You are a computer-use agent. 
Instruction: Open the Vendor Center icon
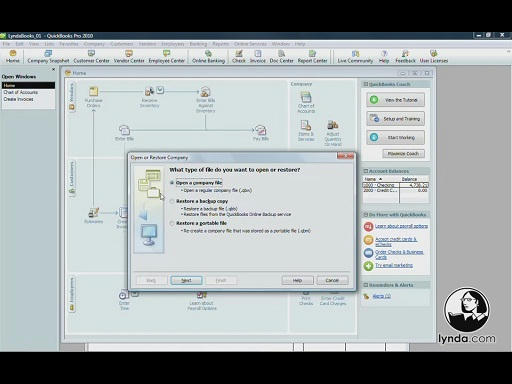coord(129,56)
